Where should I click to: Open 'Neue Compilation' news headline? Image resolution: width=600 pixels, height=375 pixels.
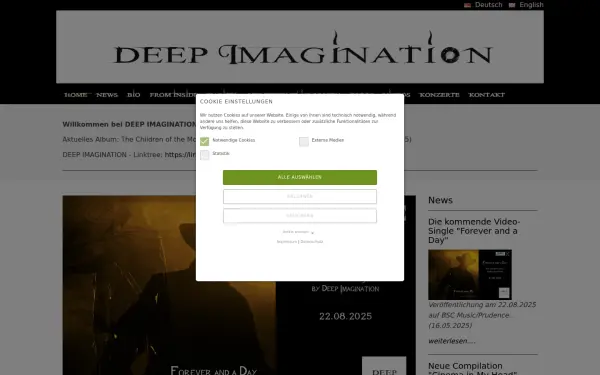473,369
